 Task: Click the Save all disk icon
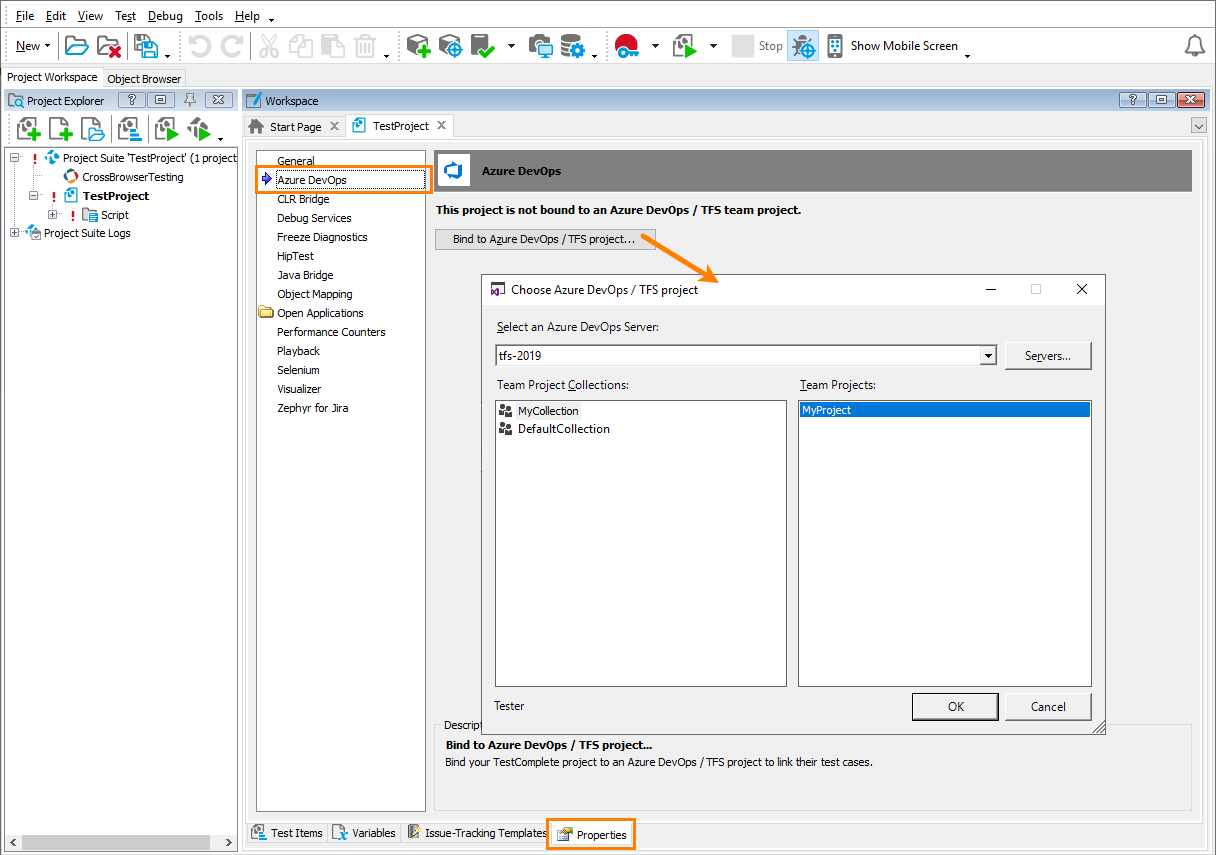[x=146, y=46]
